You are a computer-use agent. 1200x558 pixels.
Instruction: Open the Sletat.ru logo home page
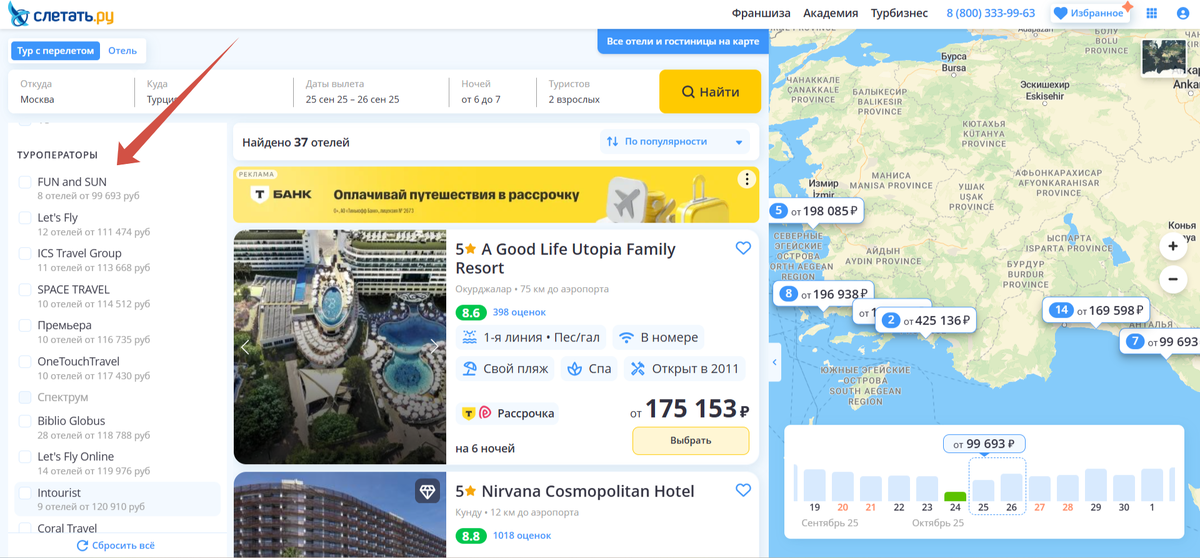point(60,15)
